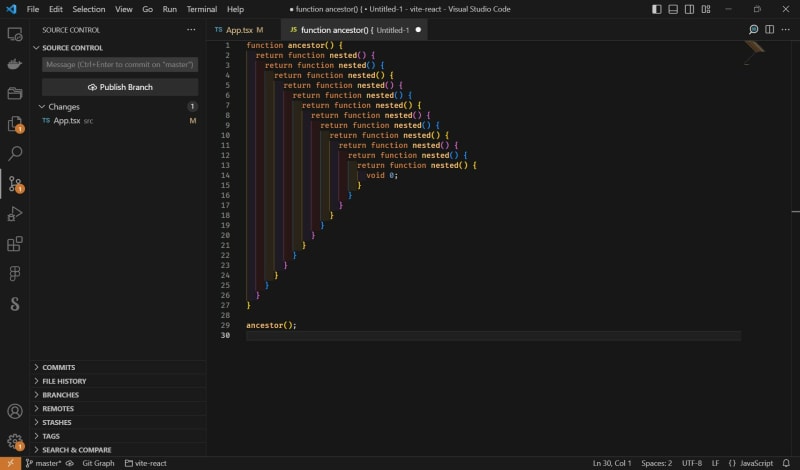Open the Run and Debug icon
This screenshot has height=470, width=800.
(x=15, y=213)
